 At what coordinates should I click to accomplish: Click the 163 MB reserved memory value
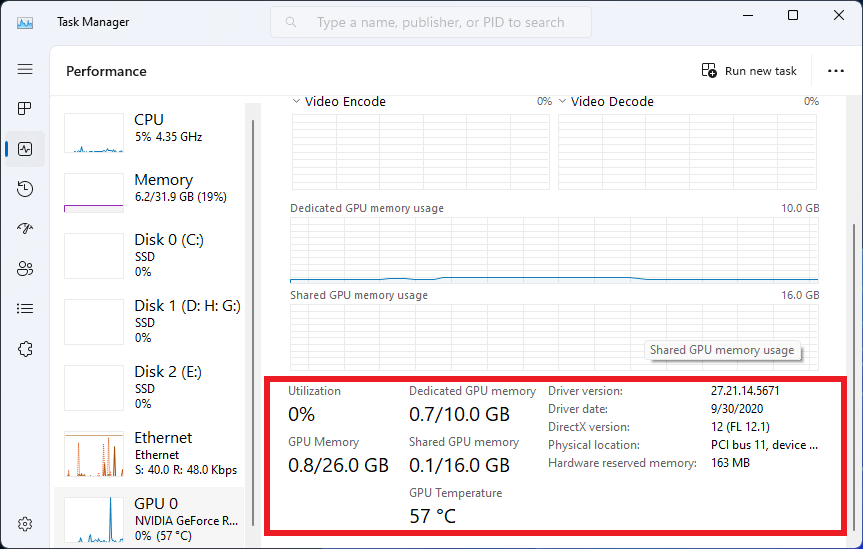[x=730, y=463]
